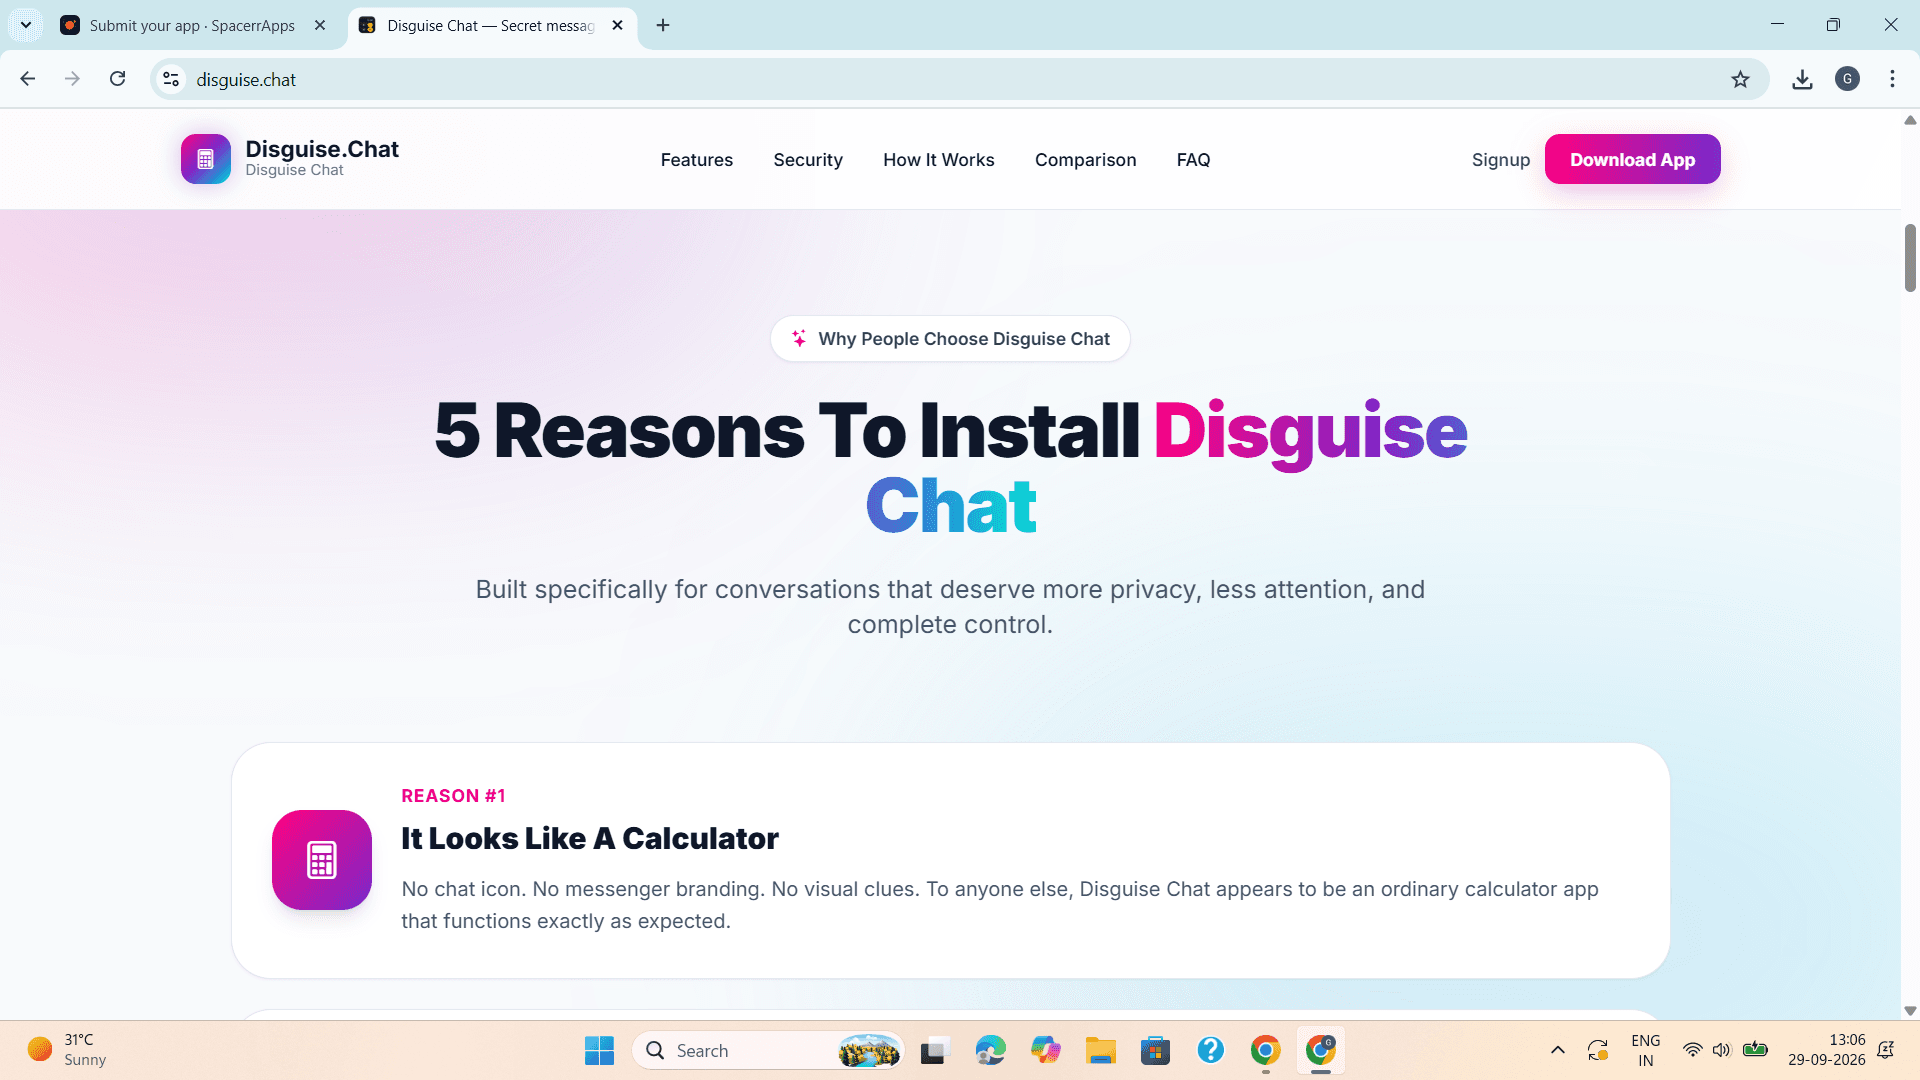The height and width of the screenshot is (1080, 1920).
Task: Click the page vertical scrollbar thumb
Action: (x=1910, y=258)
